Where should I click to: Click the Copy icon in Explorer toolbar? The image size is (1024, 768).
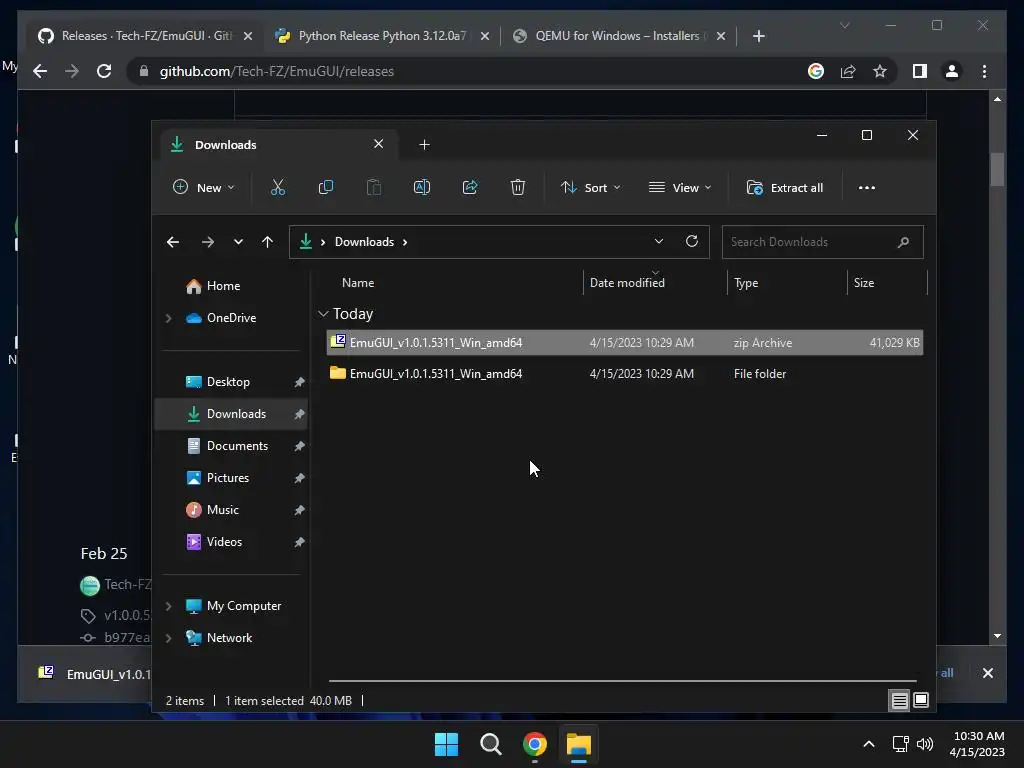pyautogui.click(x=325, y=187)
